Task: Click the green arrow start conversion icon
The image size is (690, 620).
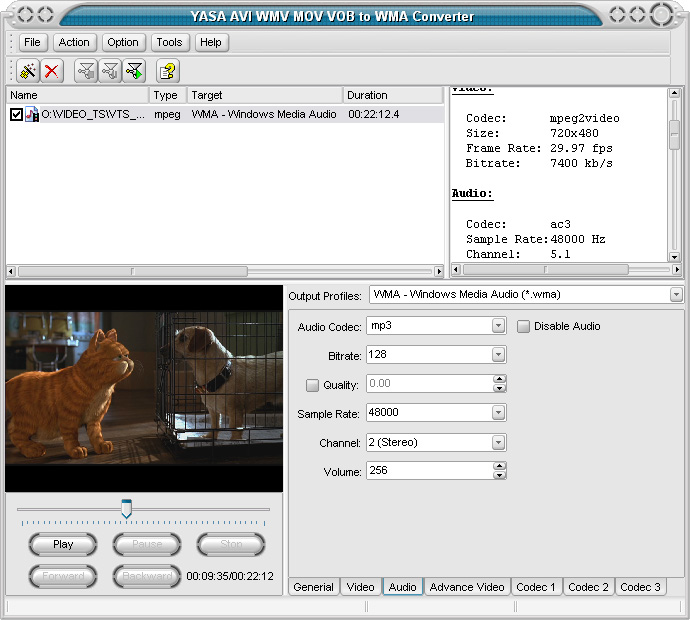Action: [x=134, y=70]
